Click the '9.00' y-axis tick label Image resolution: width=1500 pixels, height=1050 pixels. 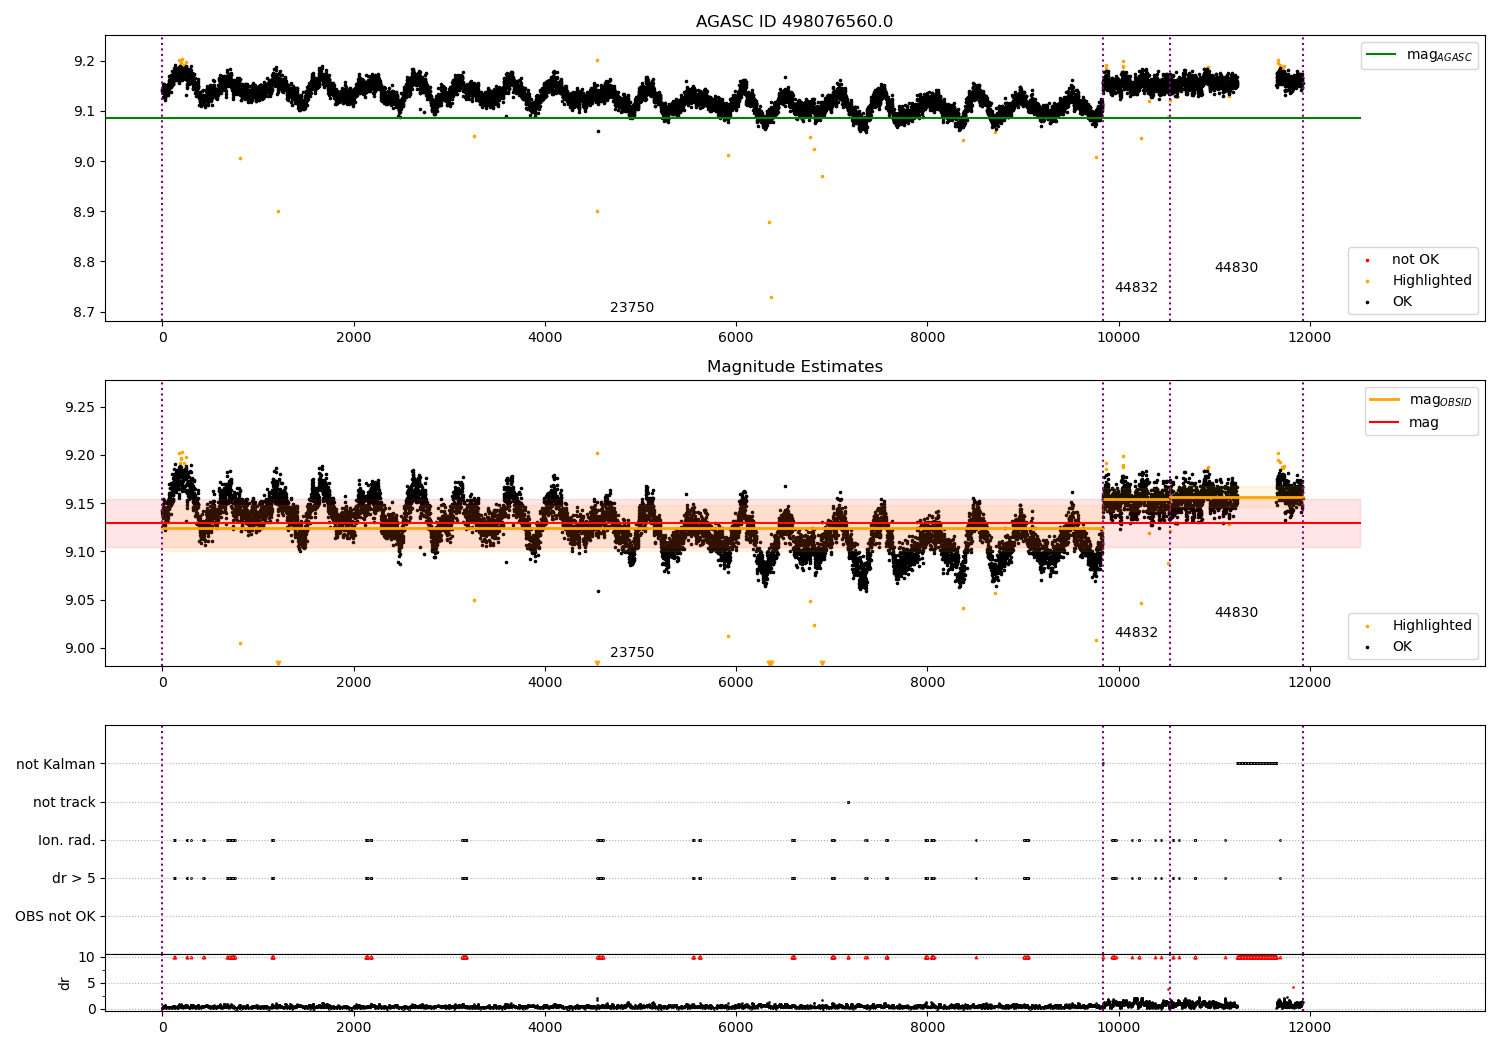pyautogui.click(x=80, y=649)
